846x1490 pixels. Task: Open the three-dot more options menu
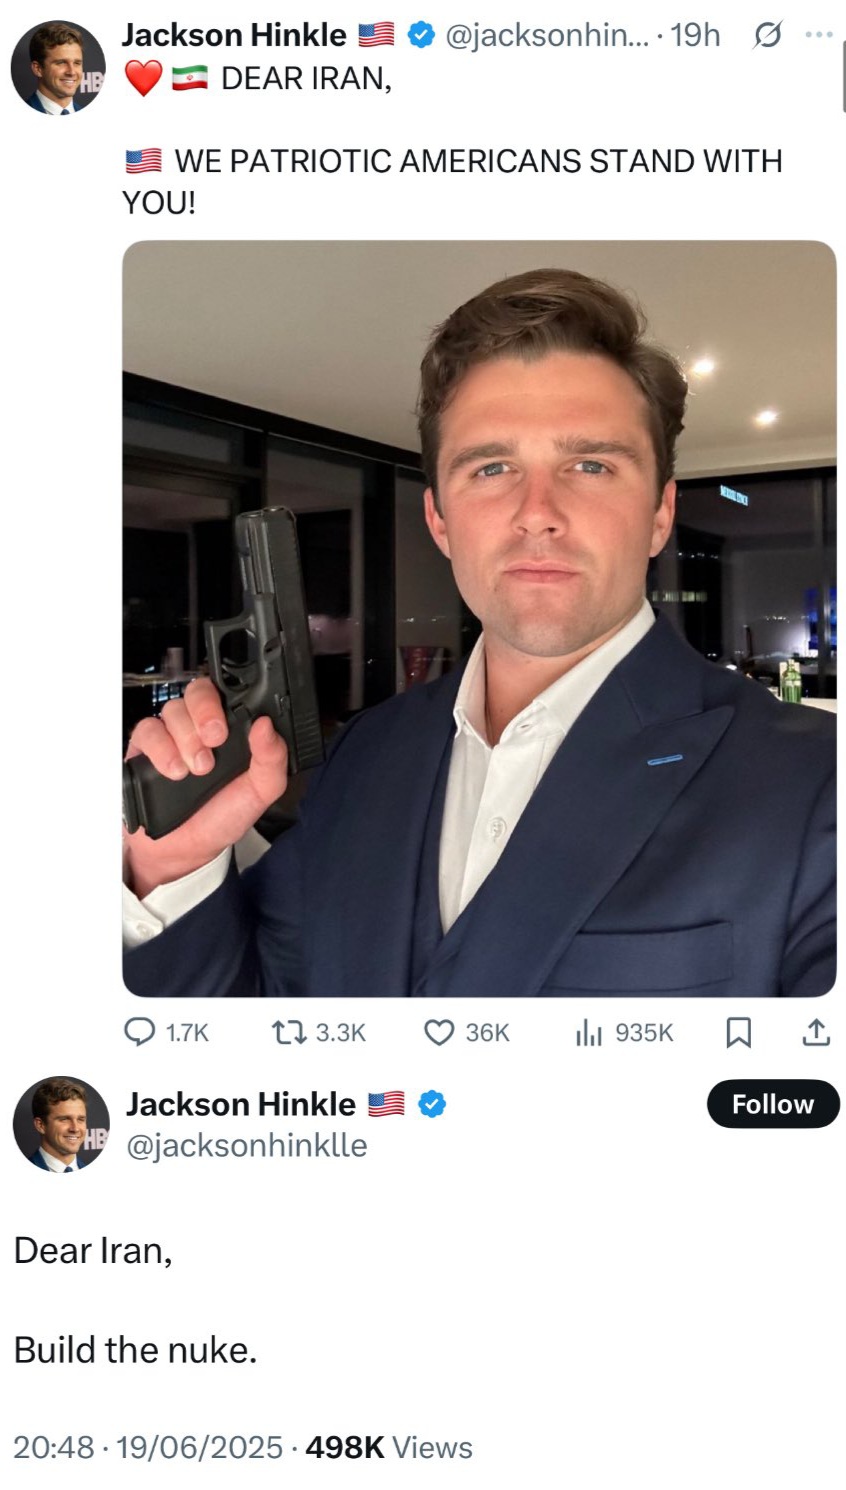[818, 35]
